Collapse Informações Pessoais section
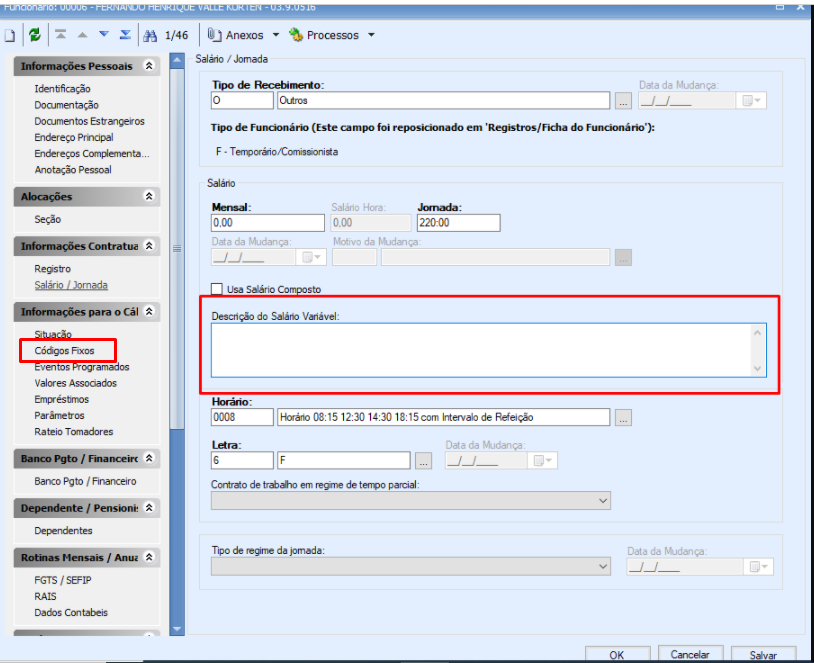The image size is (814, 663). pyautogui.click(x=149, y=66)
